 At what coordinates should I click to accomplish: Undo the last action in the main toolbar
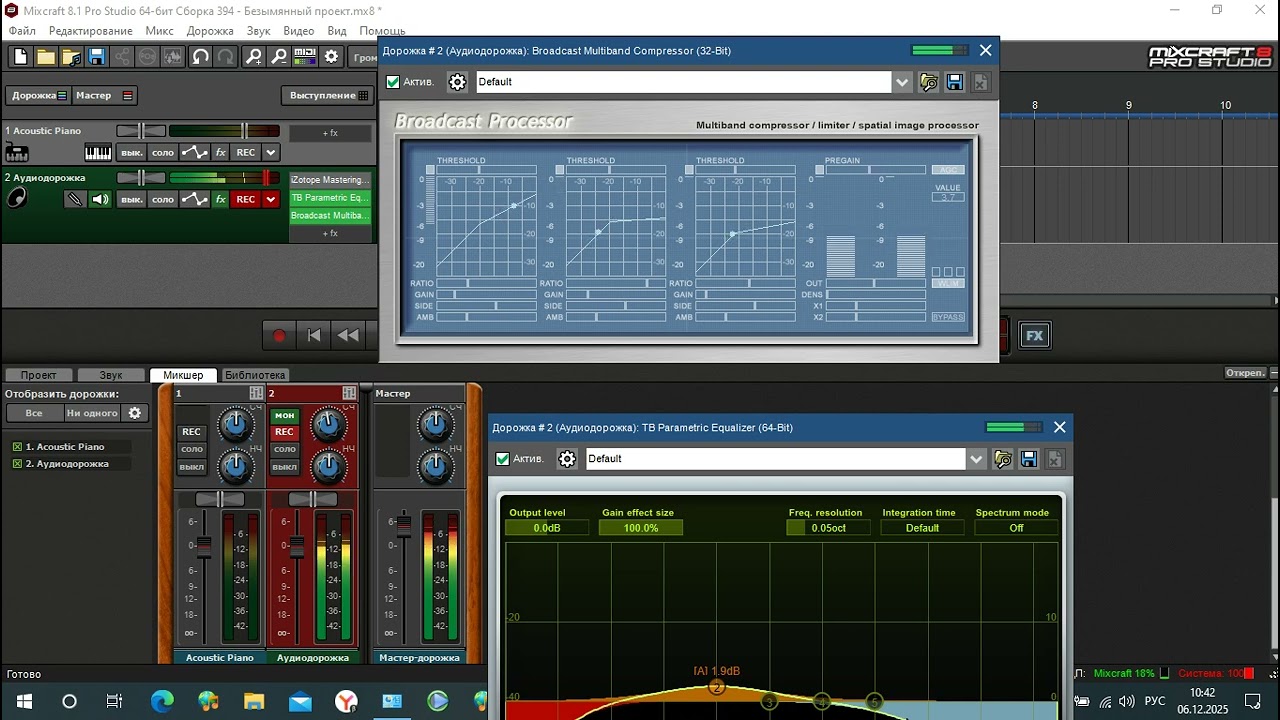click(x=201, y=57)
